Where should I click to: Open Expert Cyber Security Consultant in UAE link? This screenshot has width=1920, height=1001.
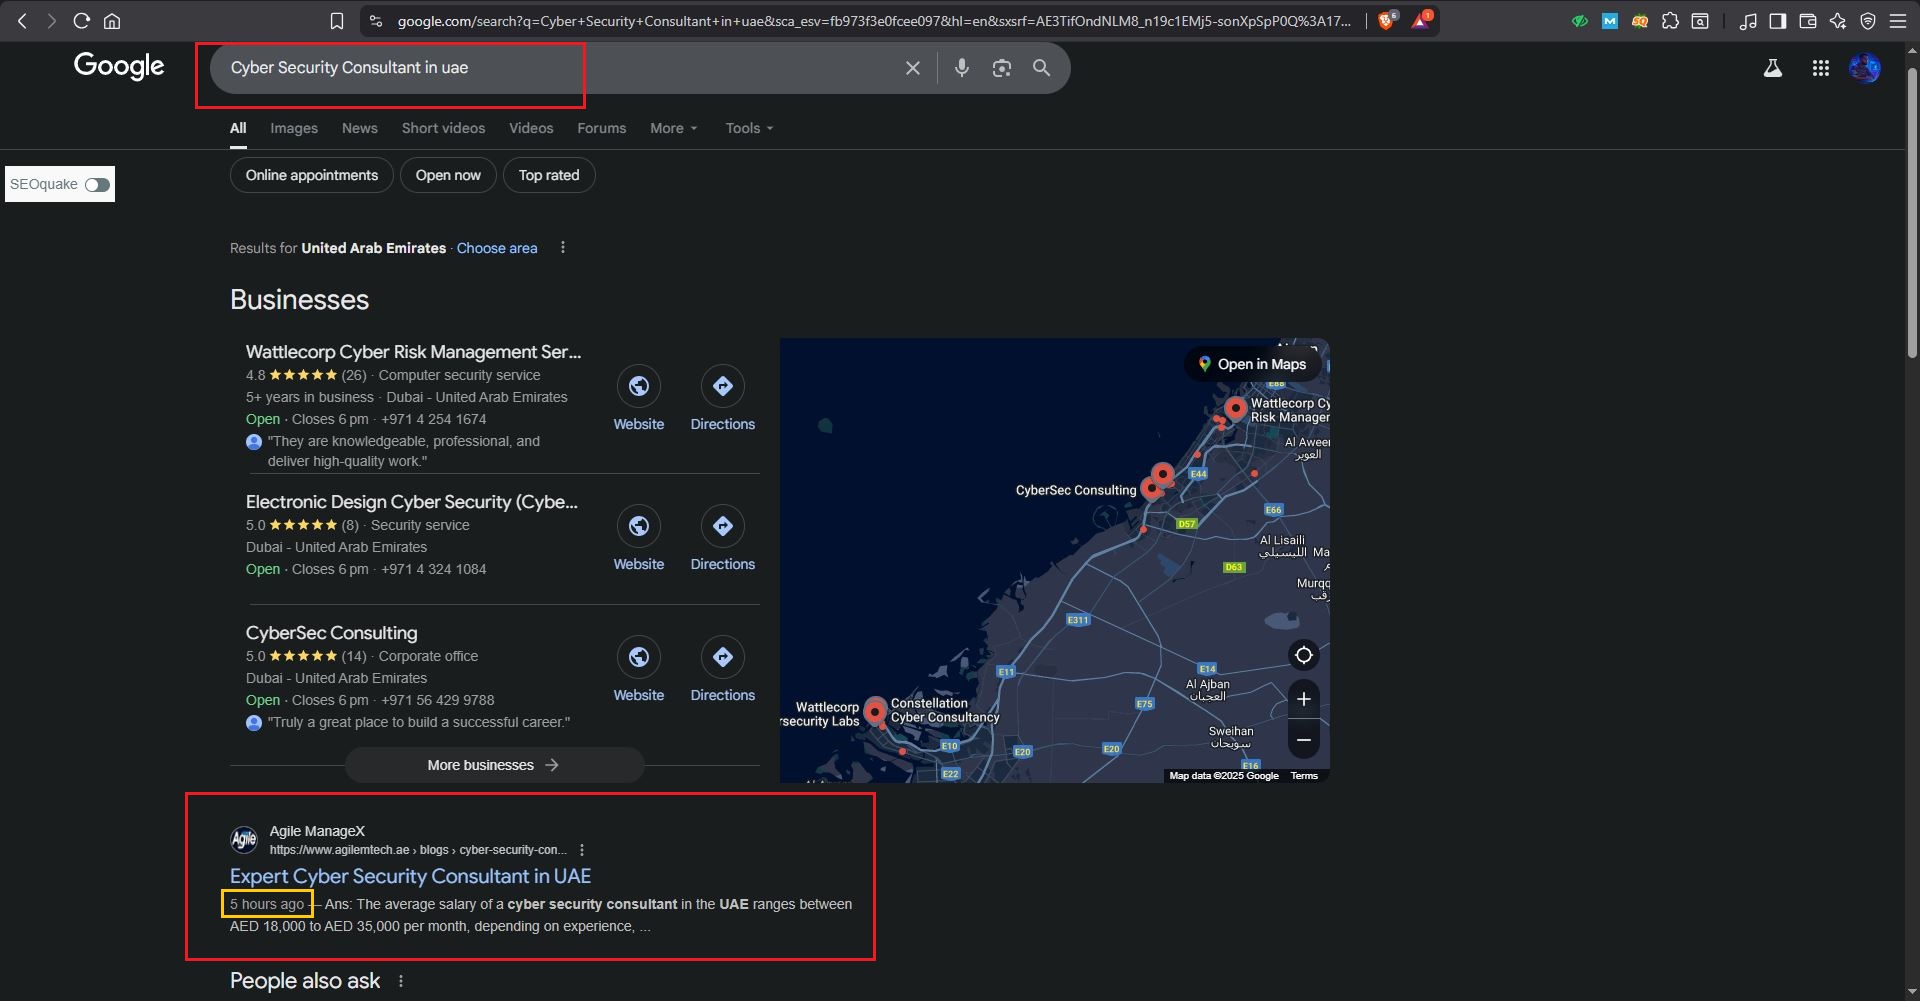410,876
